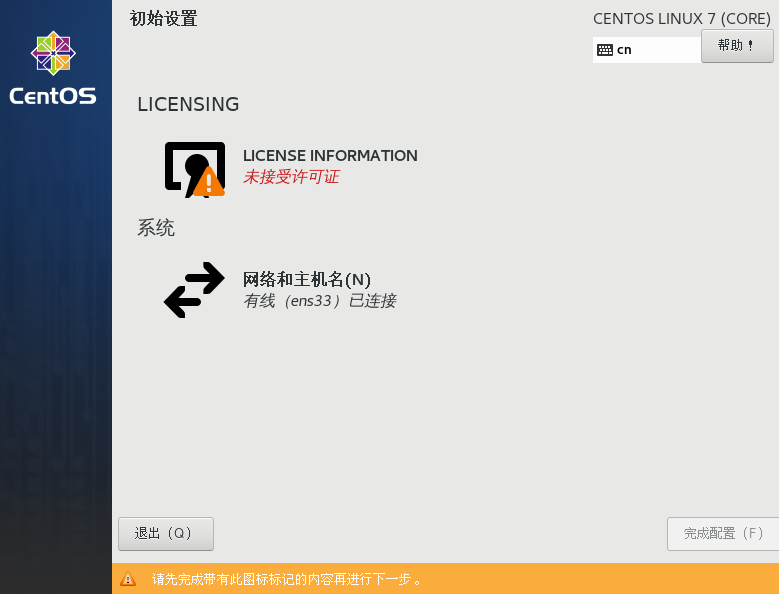Click the network arrows icon
779x594 pixels.
[x=194, y=290]
